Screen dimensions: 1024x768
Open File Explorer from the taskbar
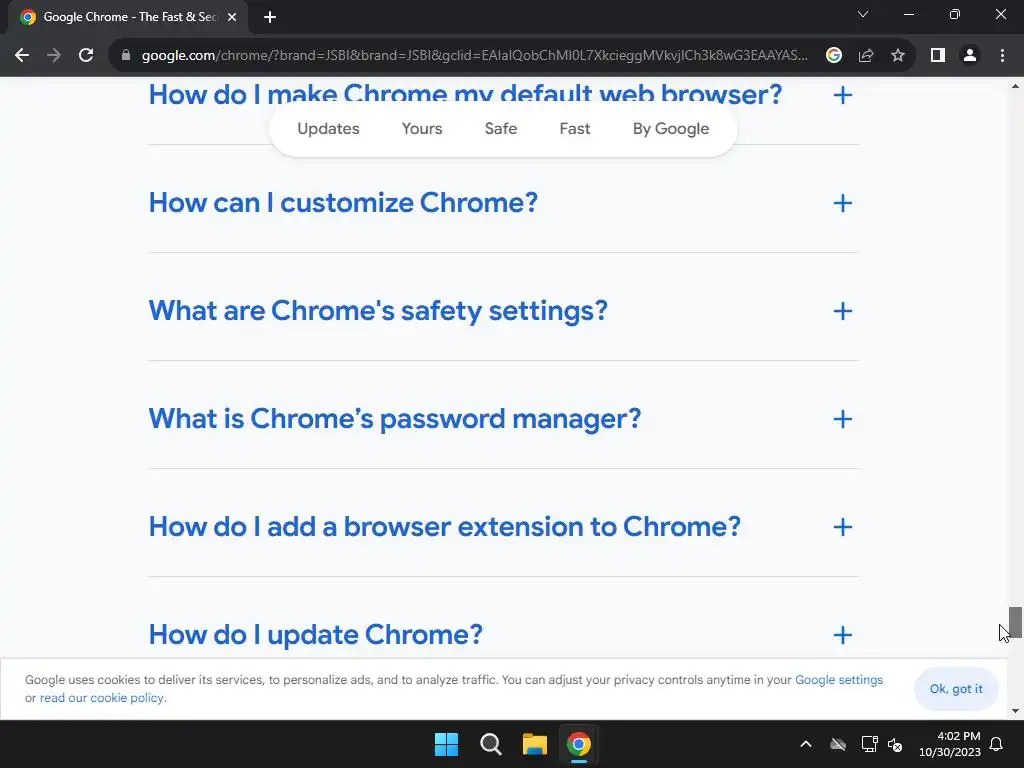pos(535,744)
